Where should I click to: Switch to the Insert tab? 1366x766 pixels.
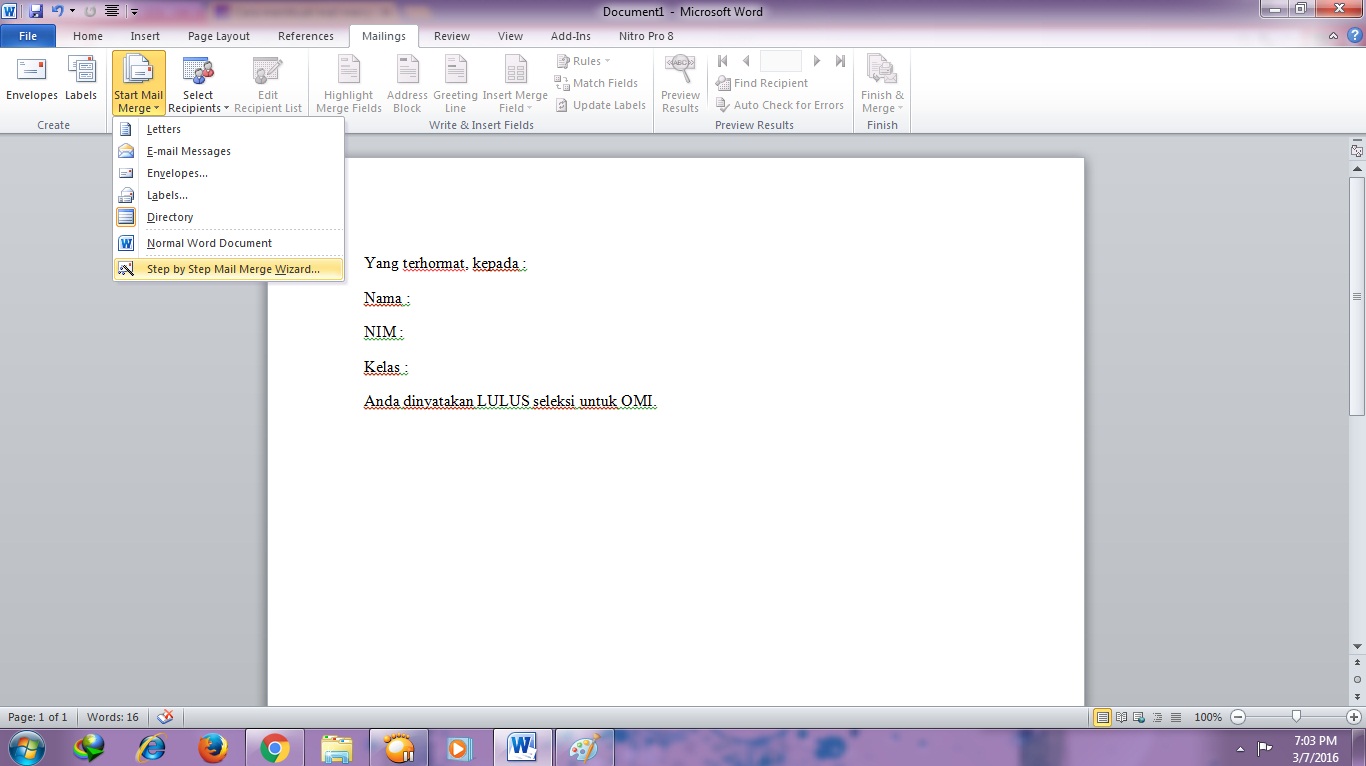click(145, 36)
